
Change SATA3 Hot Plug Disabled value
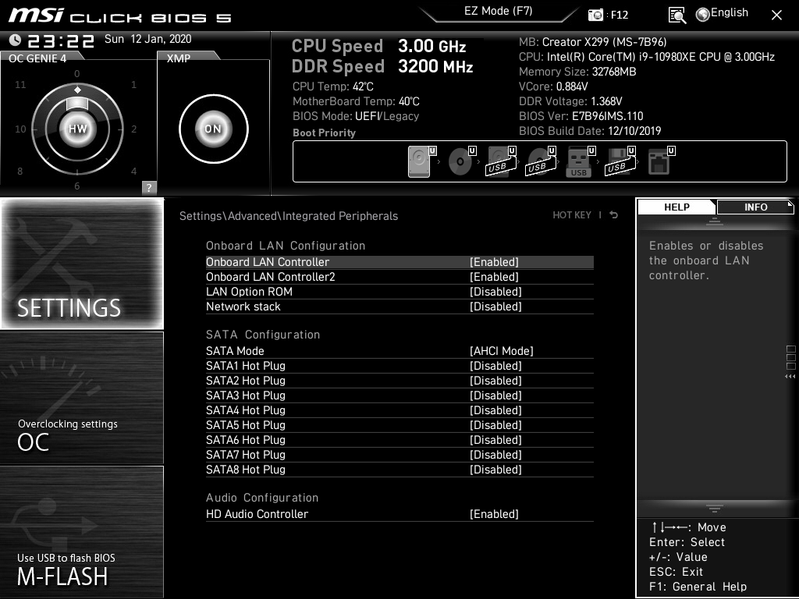click(x=495, y=395)
